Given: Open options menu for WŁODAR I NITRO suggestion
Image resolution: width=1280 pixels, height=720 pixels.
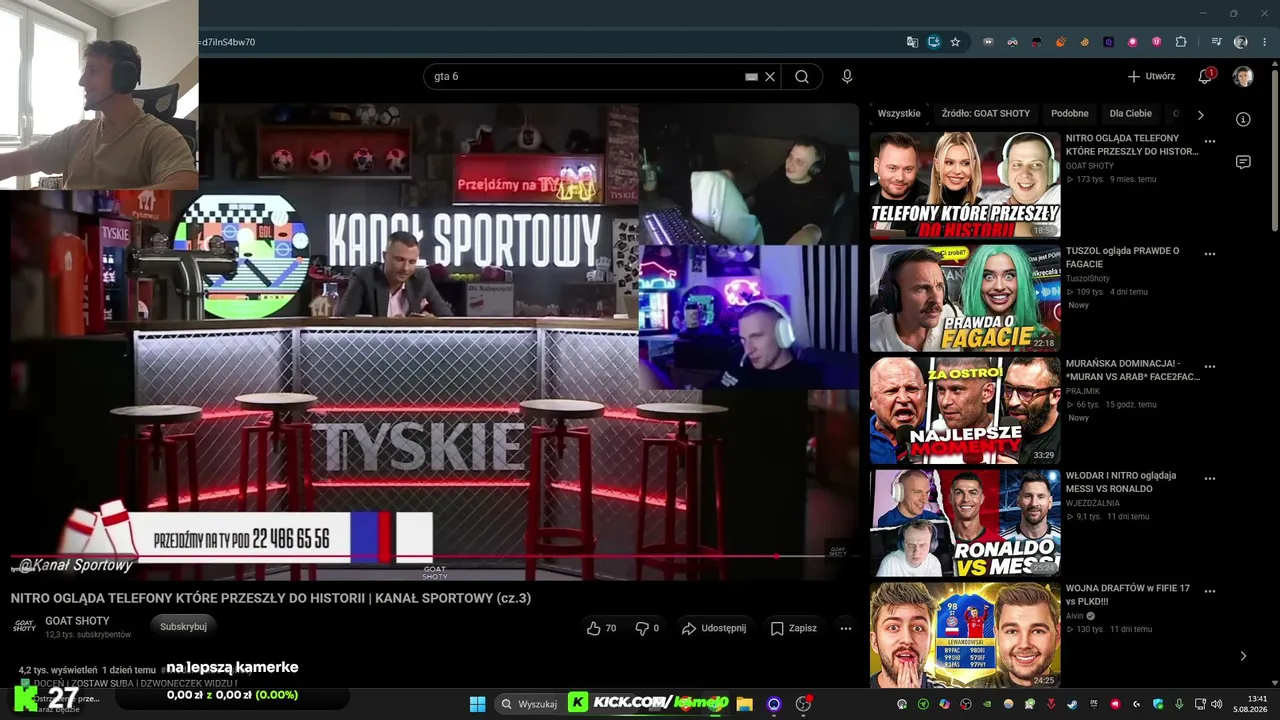Looking at the screenshot, I should point(1210,479).
